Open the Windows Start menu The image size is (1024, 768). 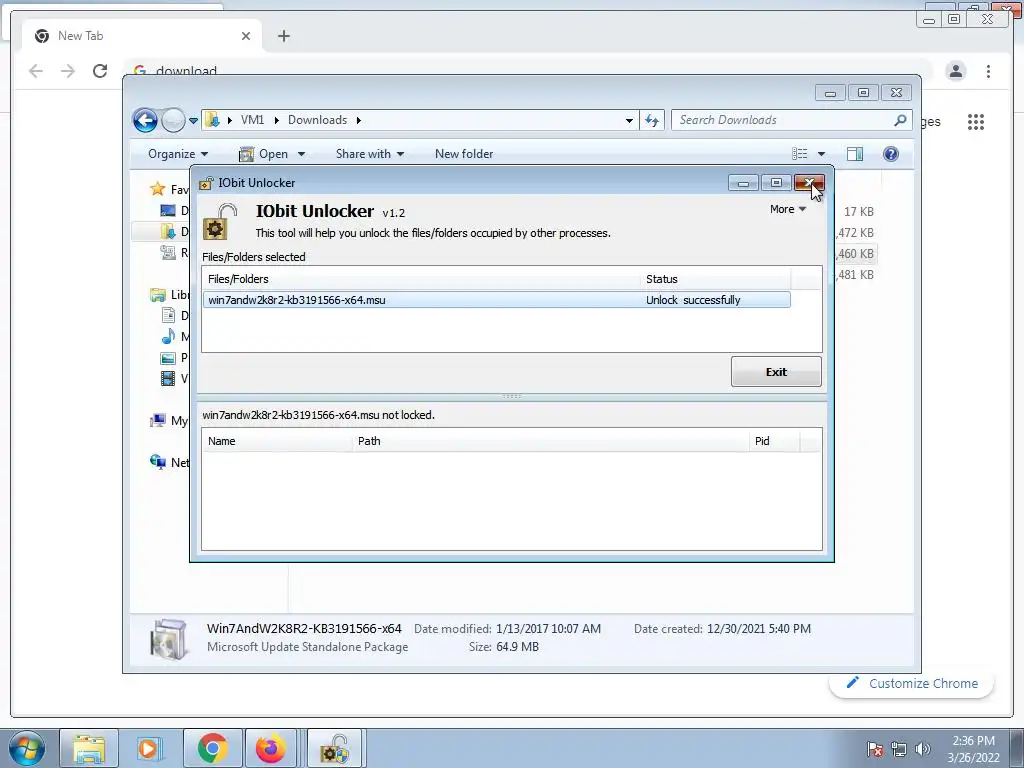(x=27, y=748)
